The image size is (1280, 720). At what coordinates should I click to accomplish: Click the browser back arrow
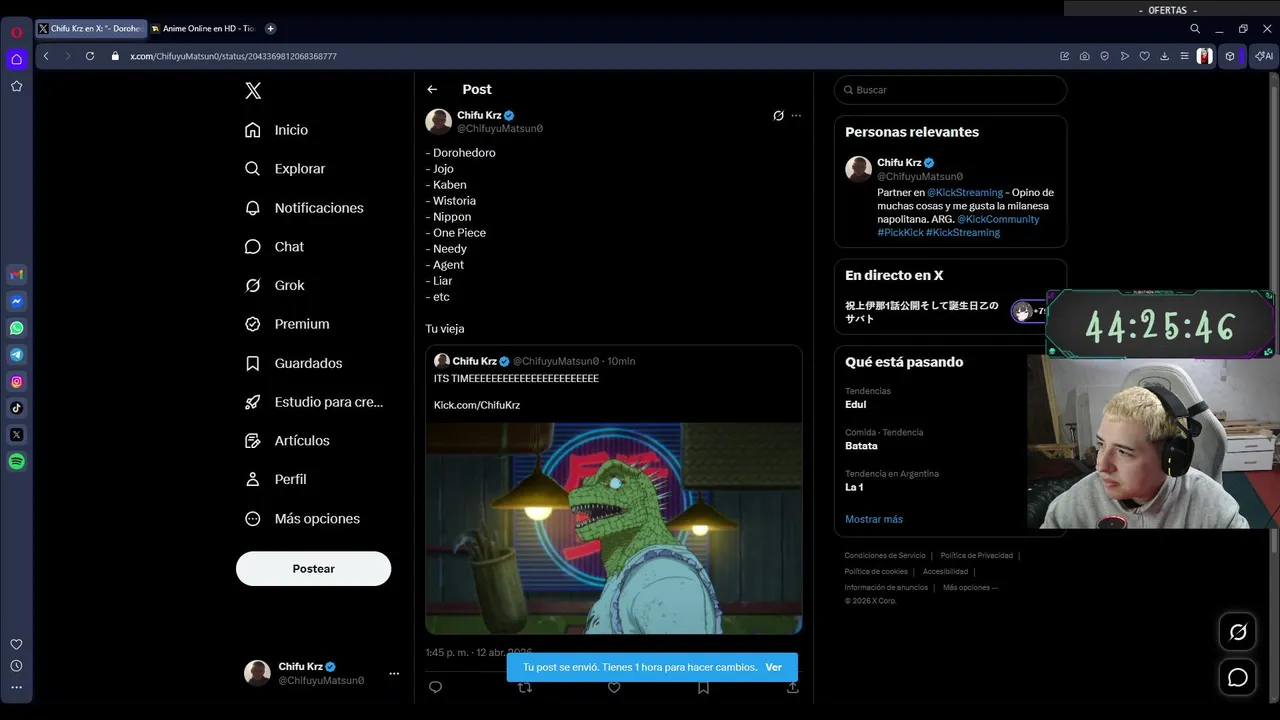click(46, 56)
